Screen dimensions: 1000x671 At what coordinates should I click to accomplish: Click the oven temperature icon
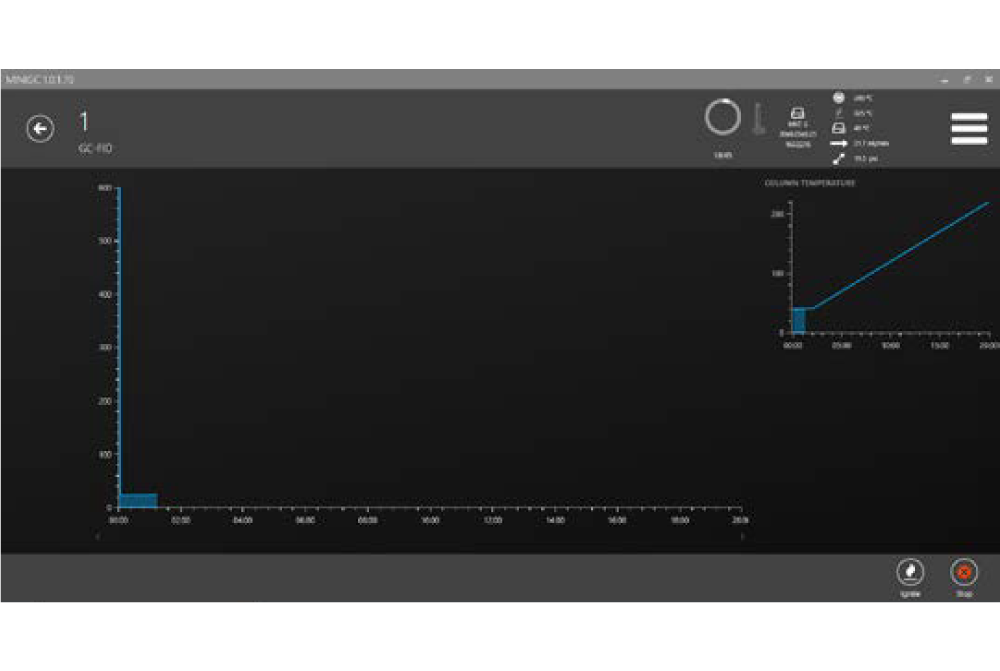[x=838, y=128]
